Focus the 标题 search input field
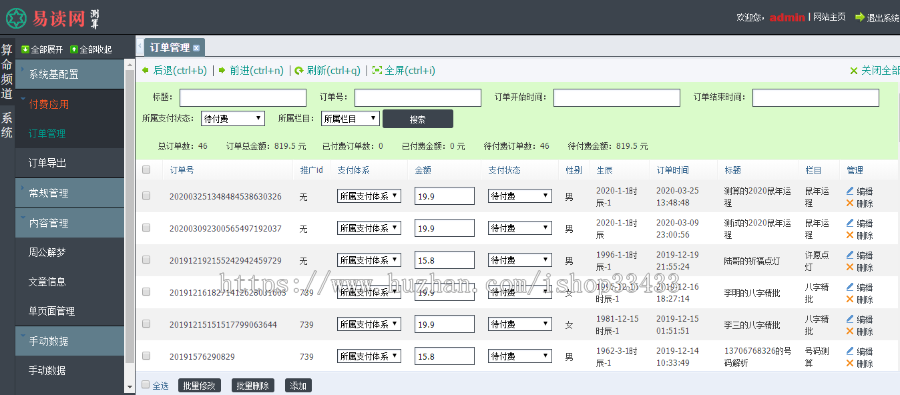Screen dimensions: 900x395 pyautogui.click(x=243, y=98)
